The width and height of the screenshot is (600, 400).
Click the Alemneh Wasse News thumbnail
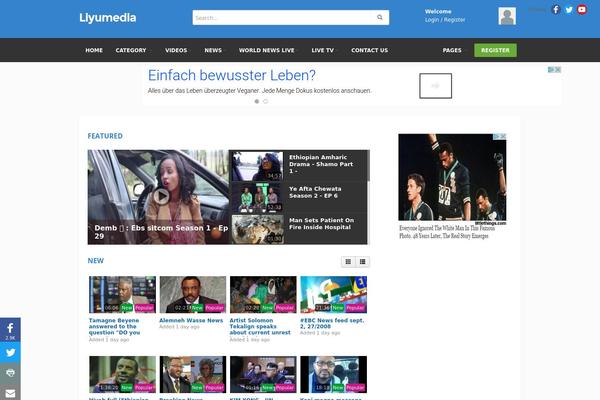pos(193,295)
